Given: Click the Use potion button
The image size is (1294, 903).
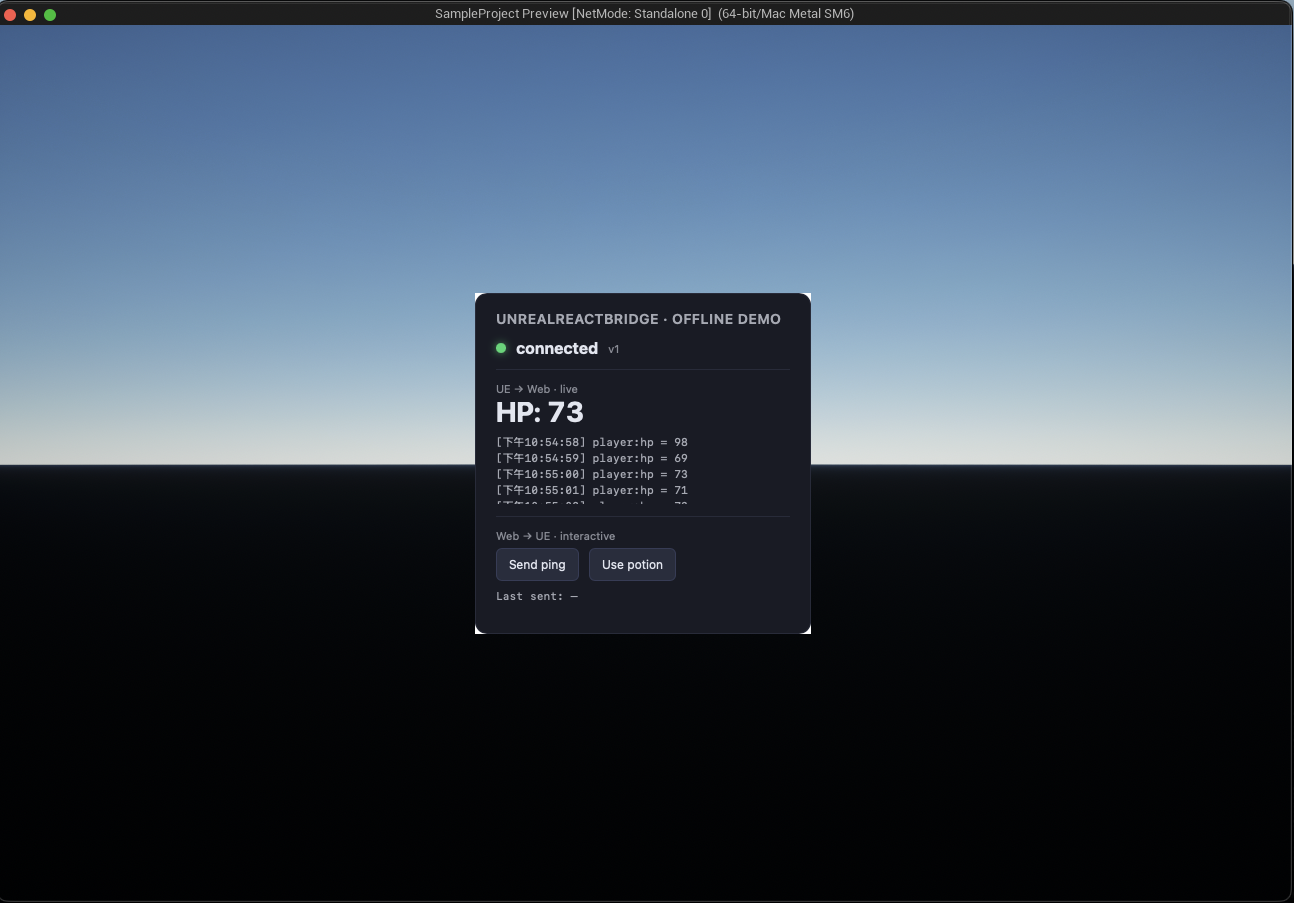Looking at the screenshot, I should (x=632, y=564).
